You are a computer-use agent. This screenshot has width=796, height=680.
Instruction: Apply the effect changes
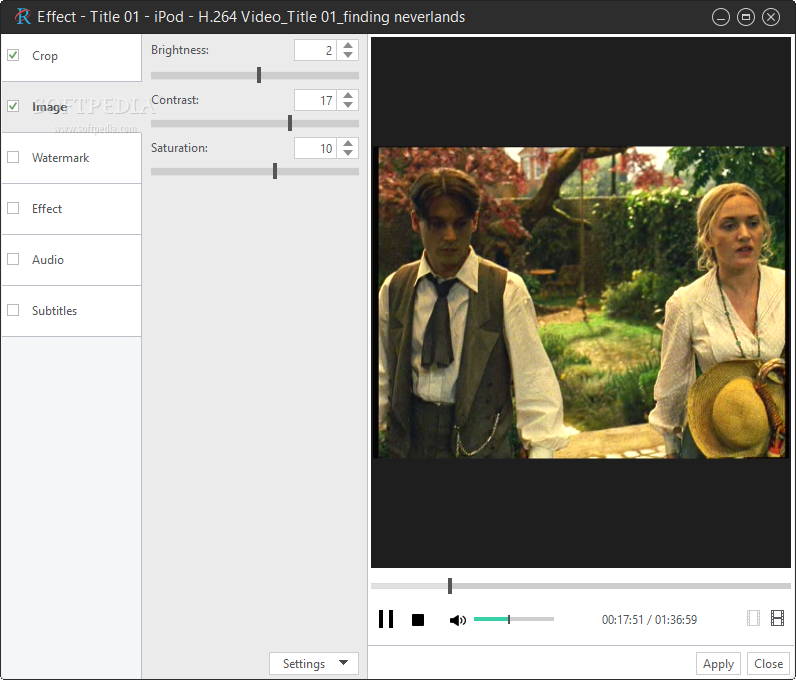(718, 664)
